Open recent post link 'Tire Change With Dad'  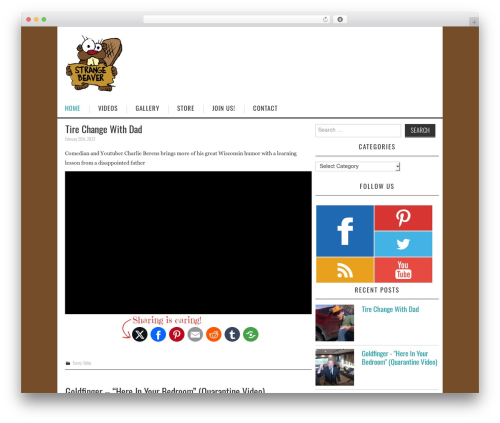390,309
